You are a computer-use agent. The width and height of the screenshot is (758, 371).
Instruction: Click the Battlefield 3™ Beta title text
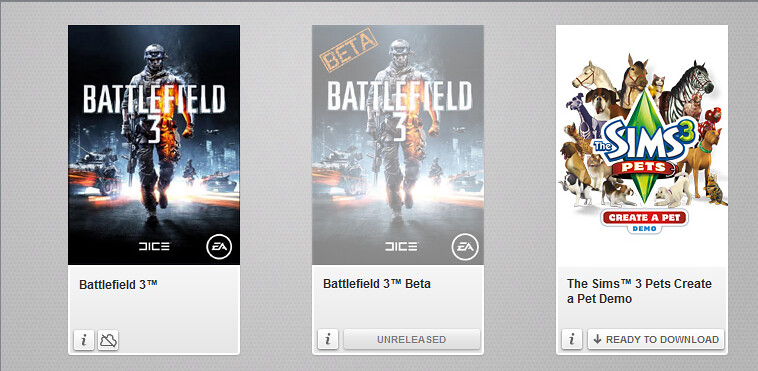pos(377,284)
